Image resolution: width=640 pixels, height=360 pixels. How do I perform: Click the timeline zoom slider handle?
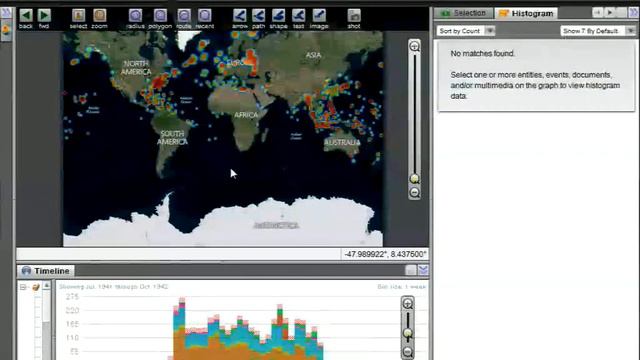[x=408, y=333]
